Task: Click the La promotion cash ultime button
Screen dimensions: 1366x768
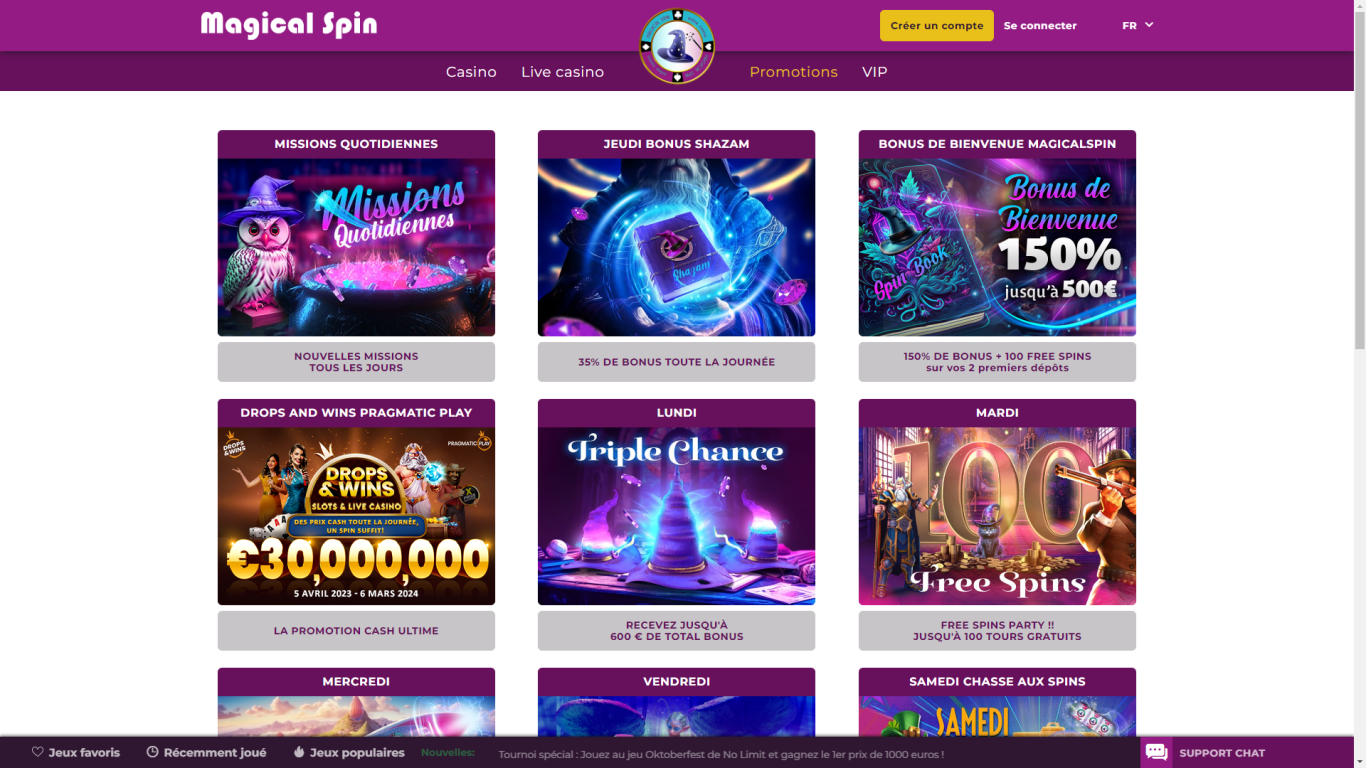Action: tap(356, 631)
